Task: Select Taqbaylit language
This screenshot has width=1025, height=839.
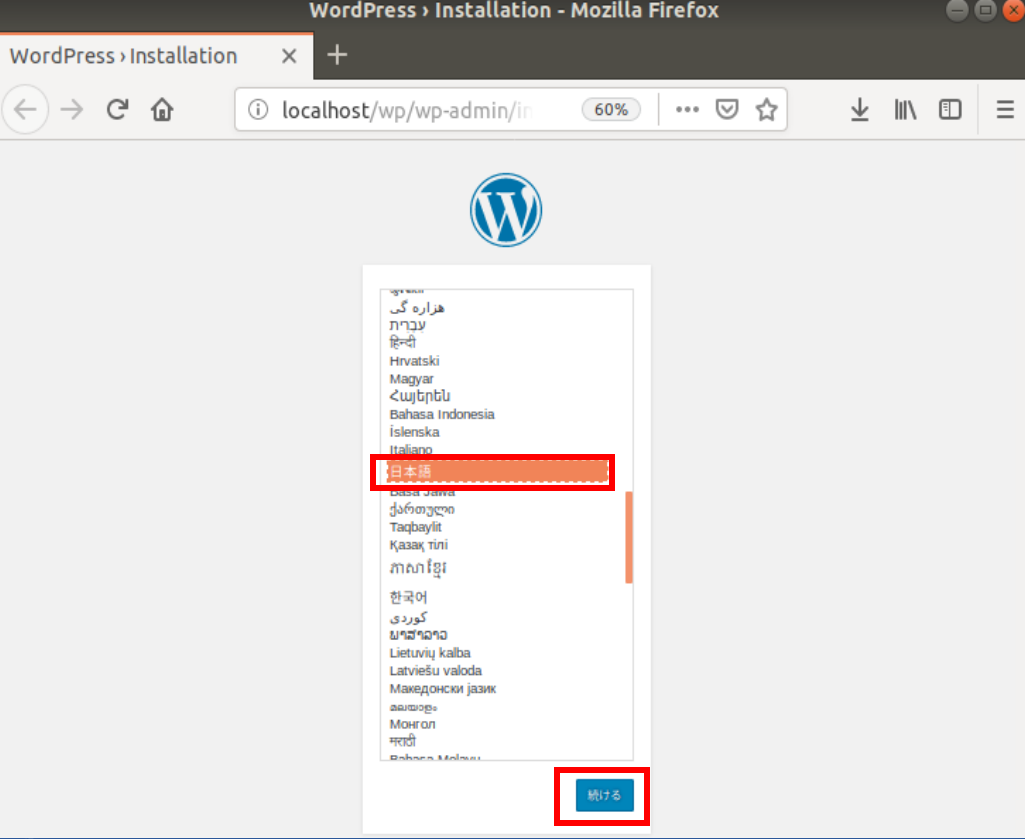Action: click(415, 527)
